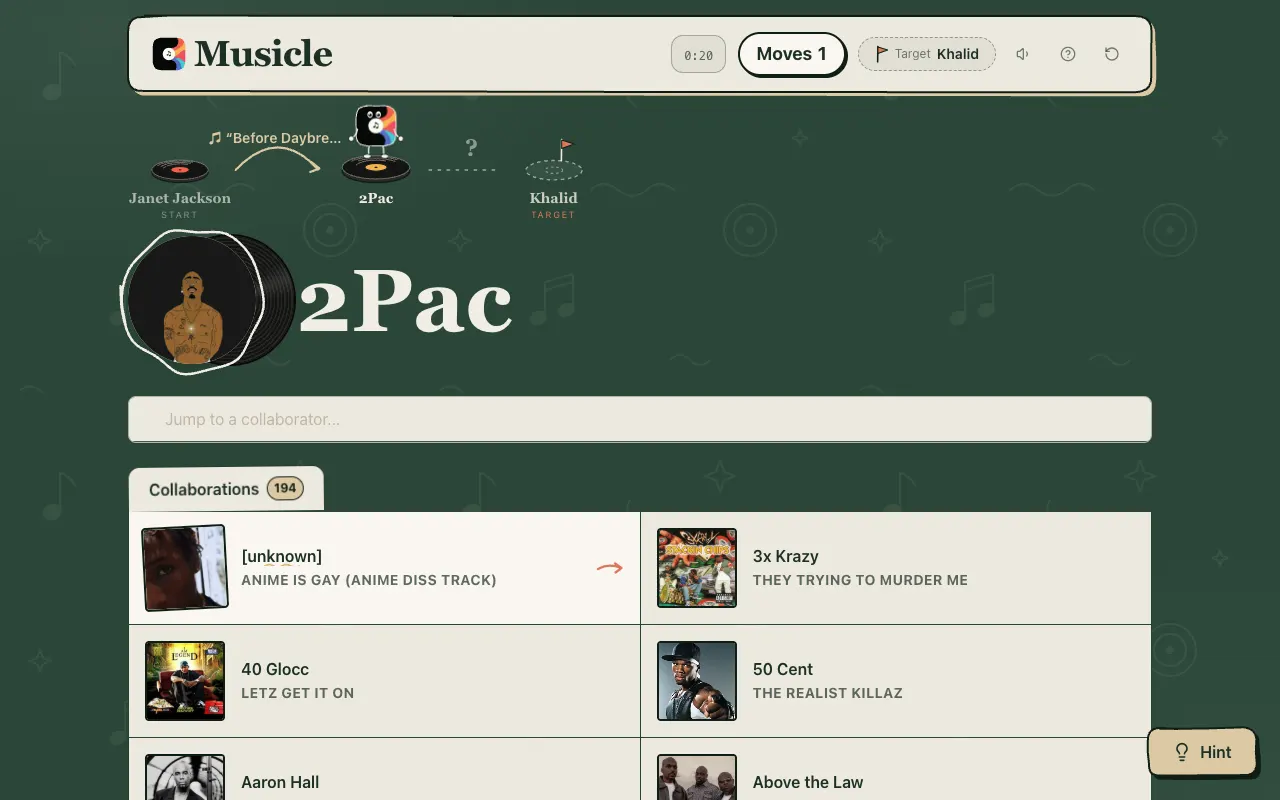Open the help question mark icon

(x=1068, y=54)
